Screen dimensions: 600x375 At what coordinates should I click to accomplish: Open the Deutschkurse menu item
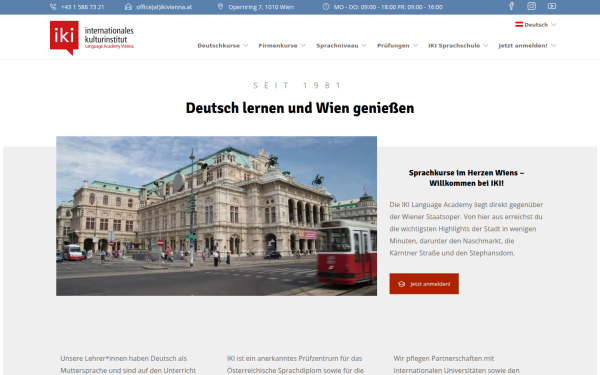click(218, 46)
